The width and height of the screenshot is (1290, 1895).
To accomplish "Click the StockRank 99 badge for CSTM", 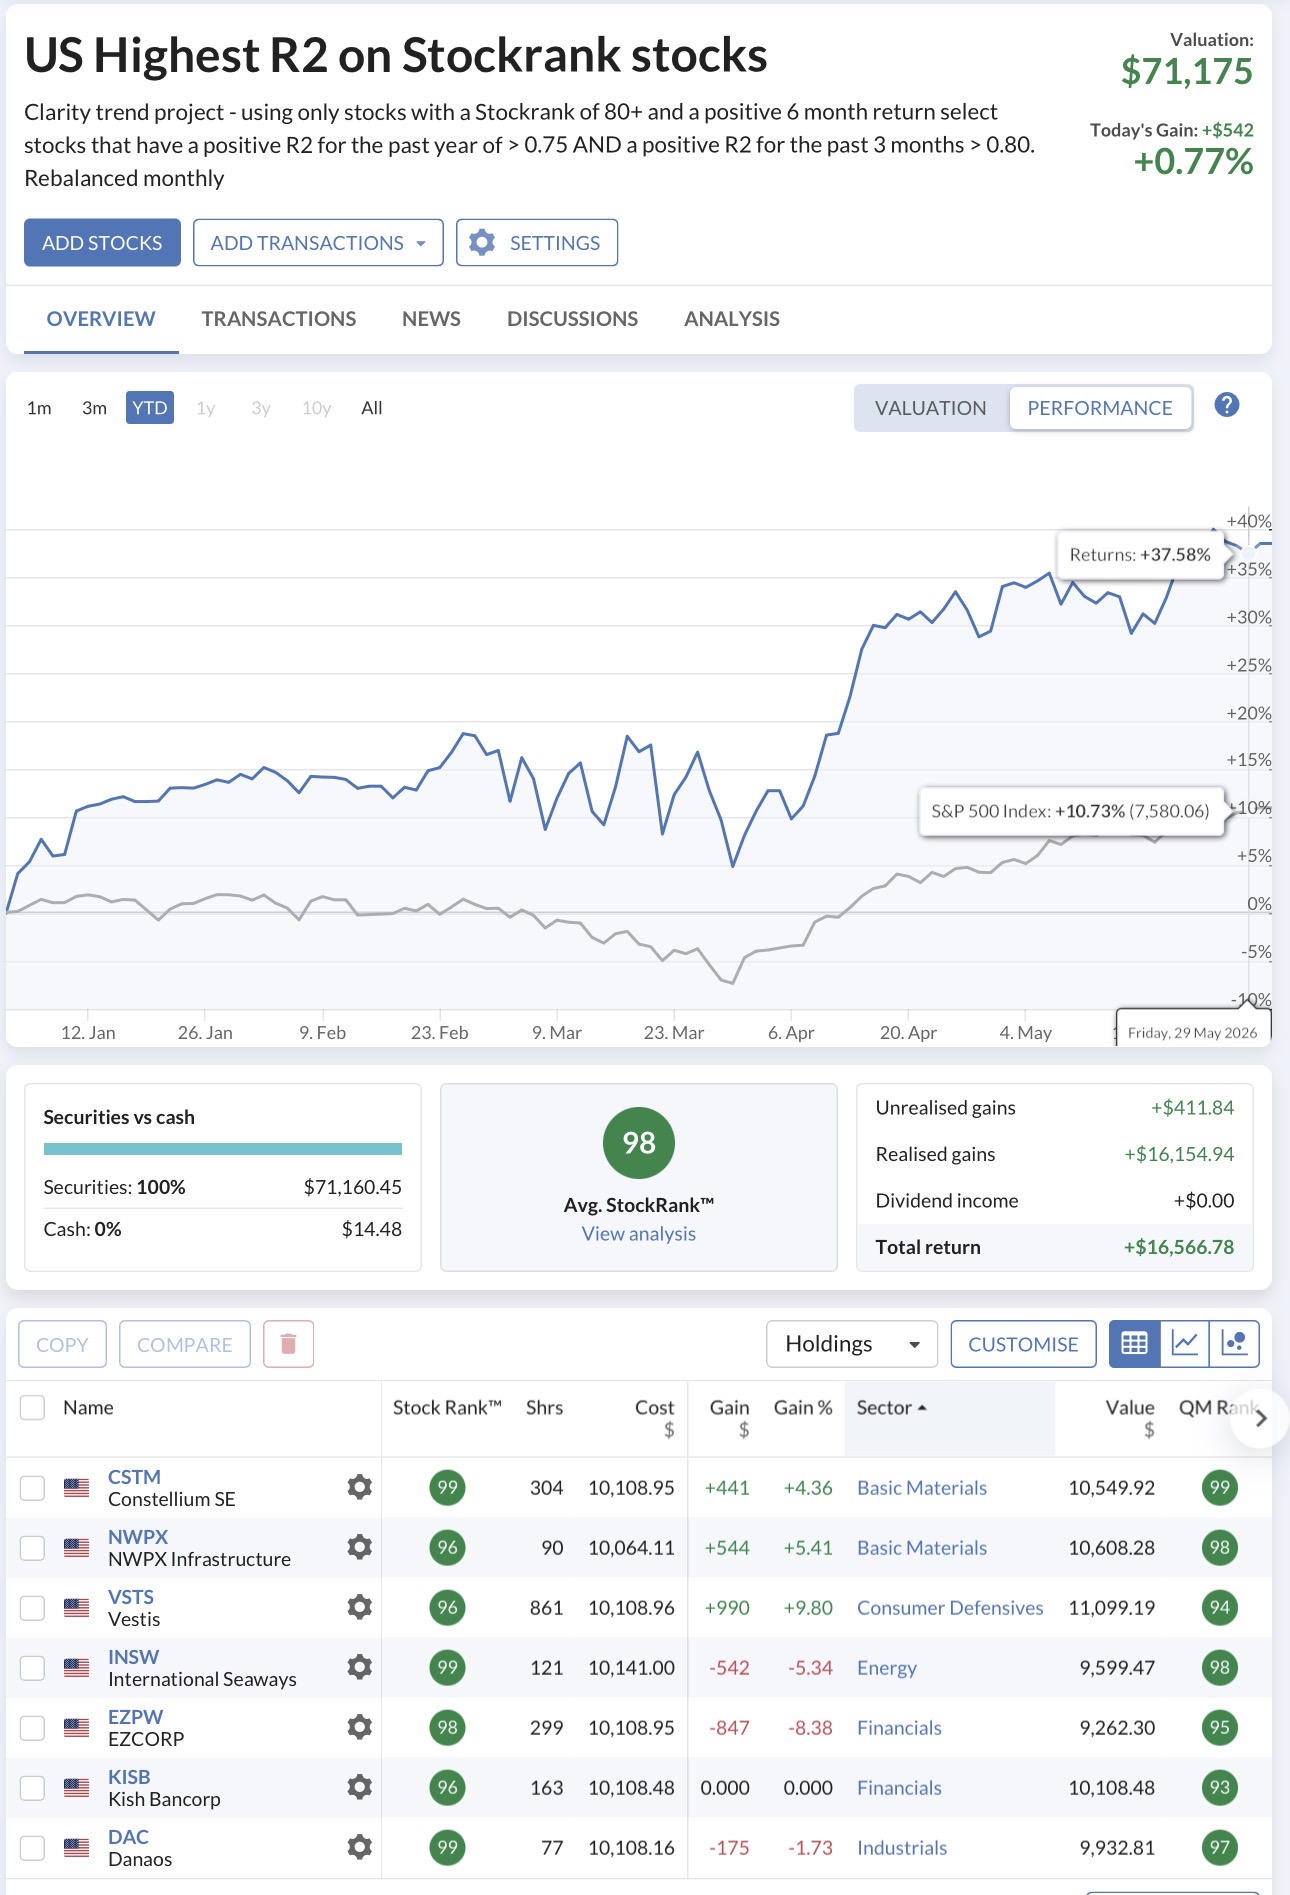I will [447, 1487].
